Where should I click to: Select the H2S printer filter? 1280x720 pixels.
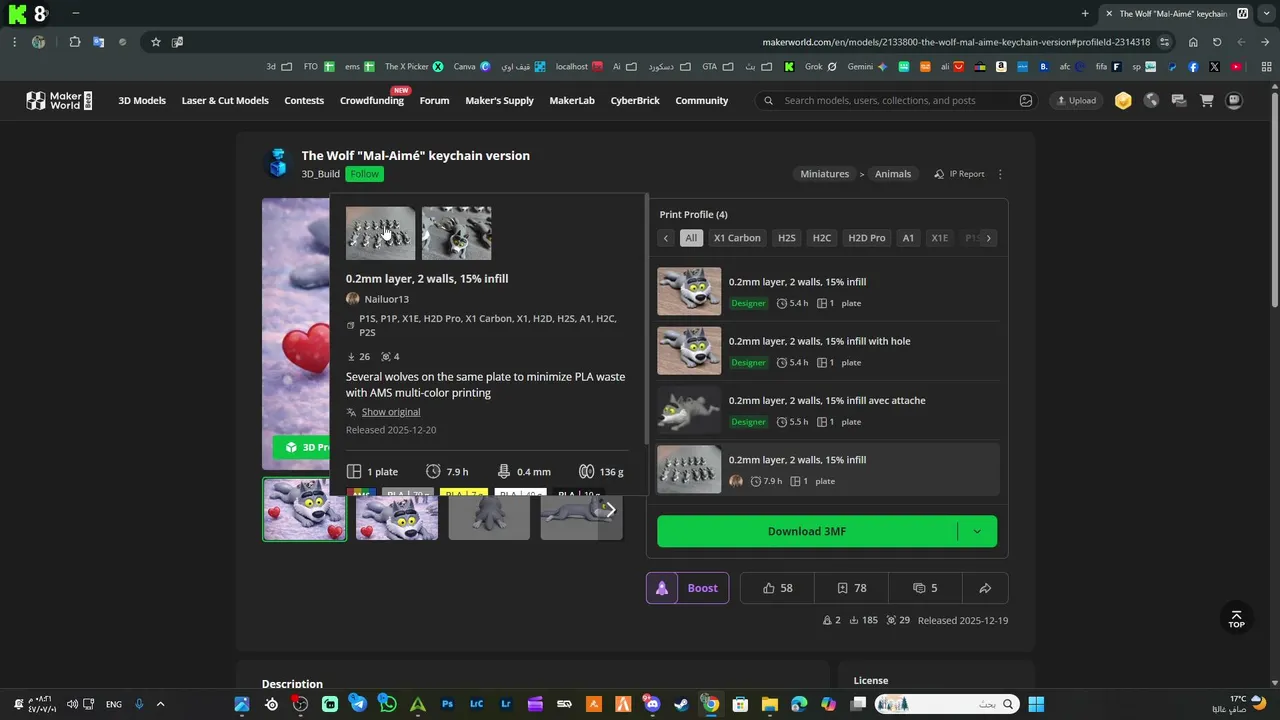tap(787, 238)
